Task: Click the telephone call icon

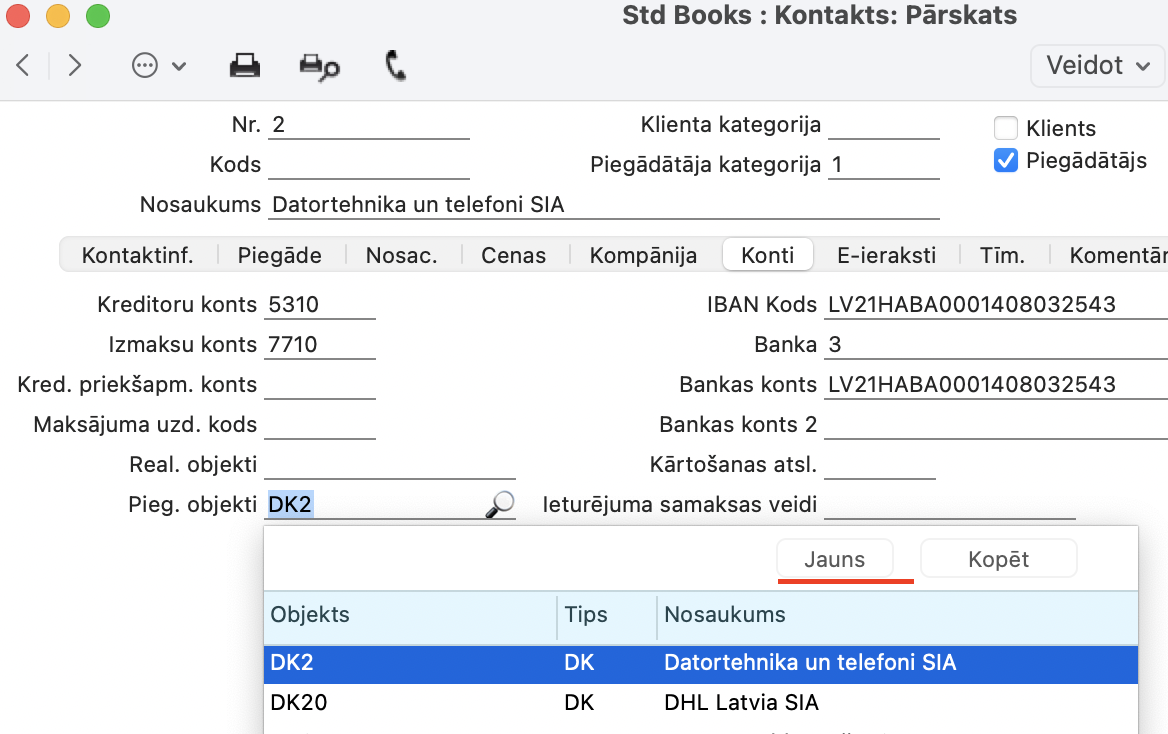Action: point(395,66)
